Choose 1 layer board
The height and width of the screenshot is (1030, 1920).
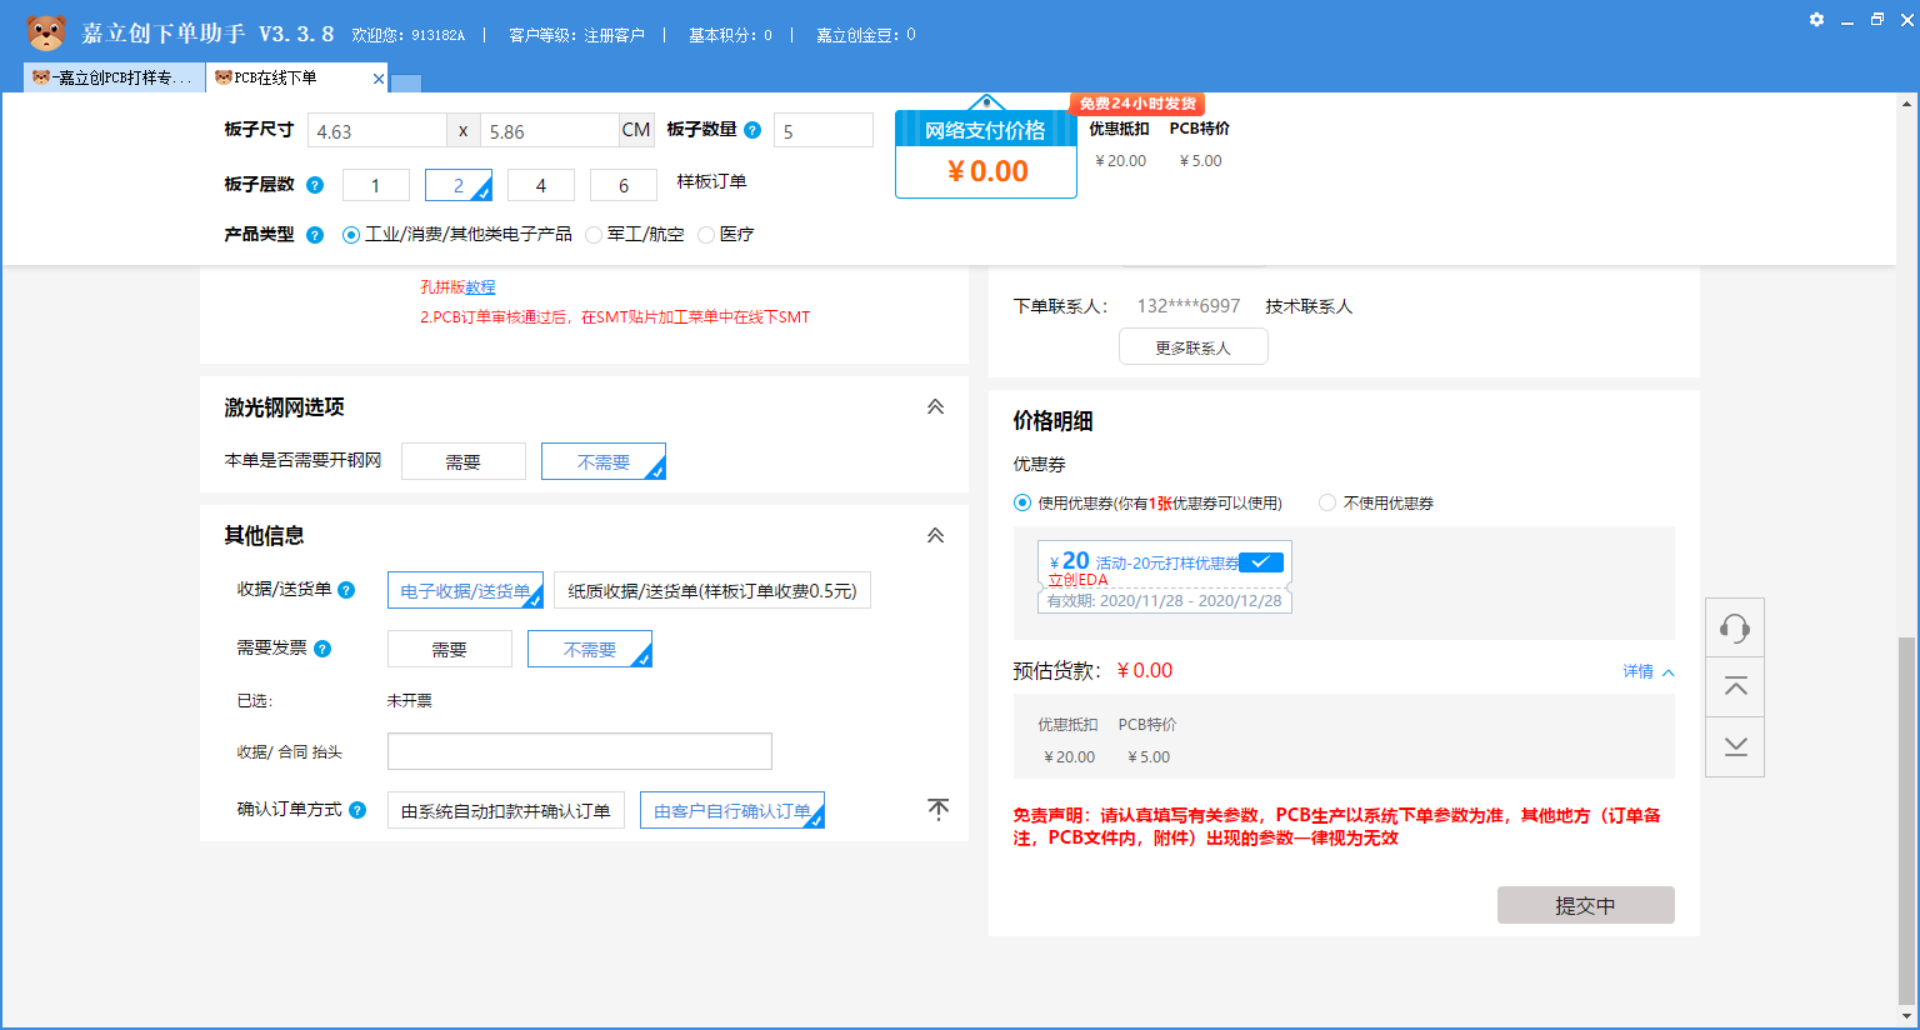(x=376, y=185)
